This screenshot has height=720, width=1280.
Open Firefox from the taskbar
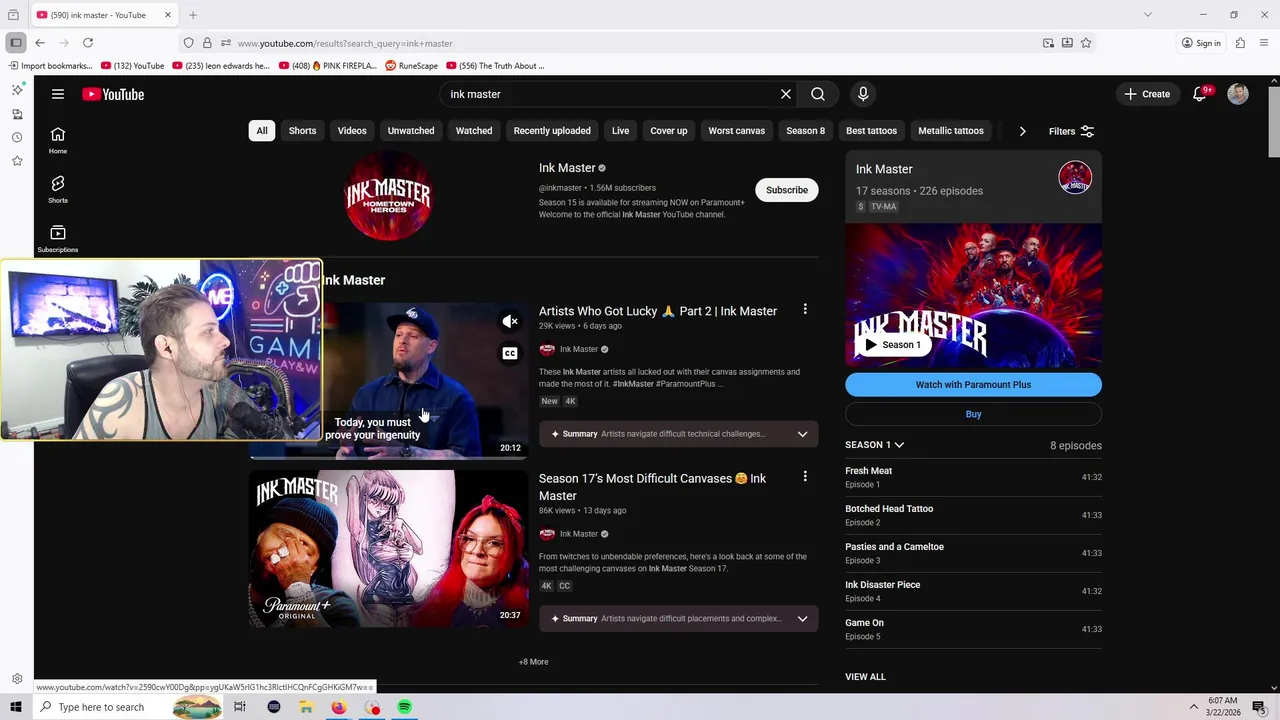point(339,707)
